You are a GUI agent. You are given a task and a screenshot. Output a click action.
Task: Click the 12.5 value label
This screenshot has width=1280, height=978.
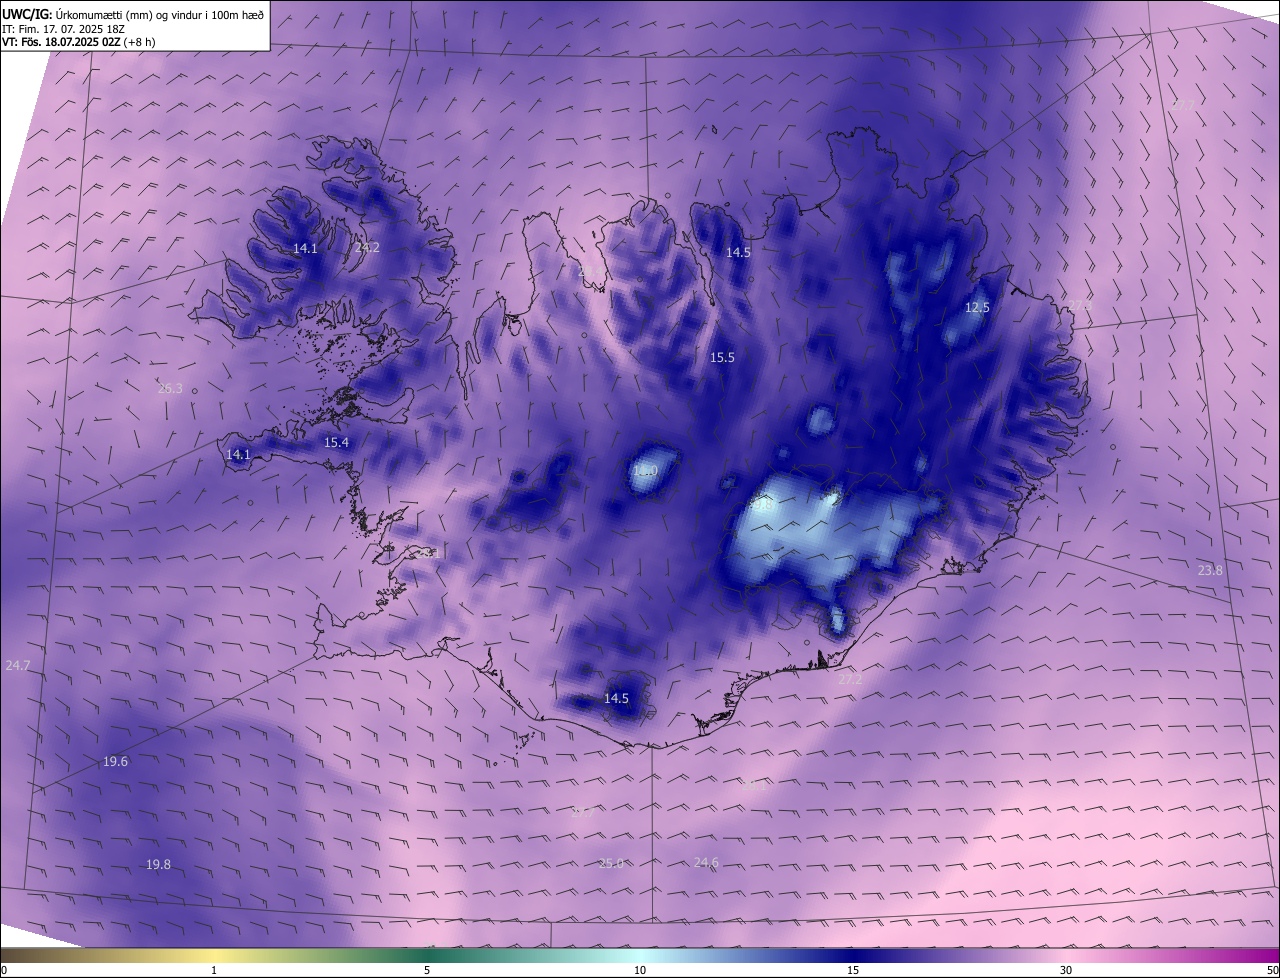(x=977, y=308)
